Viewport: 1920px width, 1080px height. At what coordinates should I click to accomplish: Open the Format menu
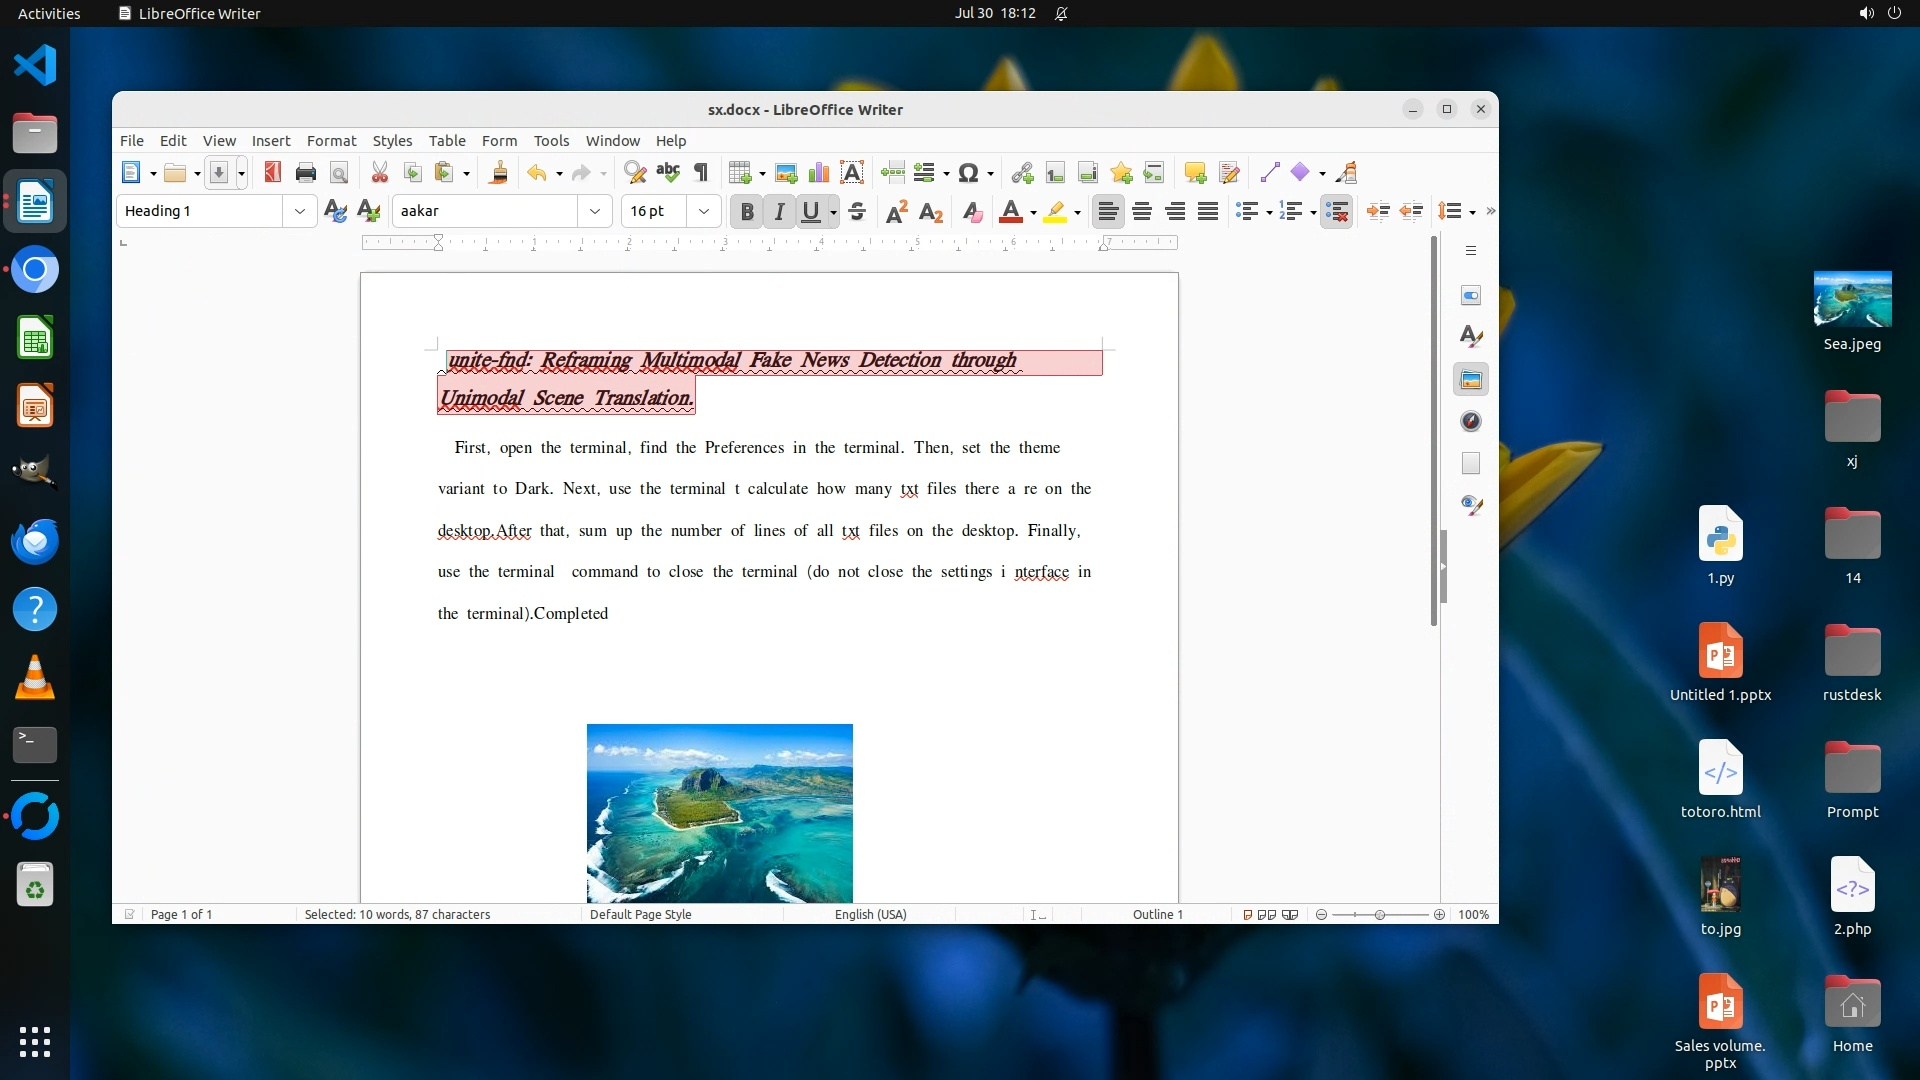click(x=331, y=140)
